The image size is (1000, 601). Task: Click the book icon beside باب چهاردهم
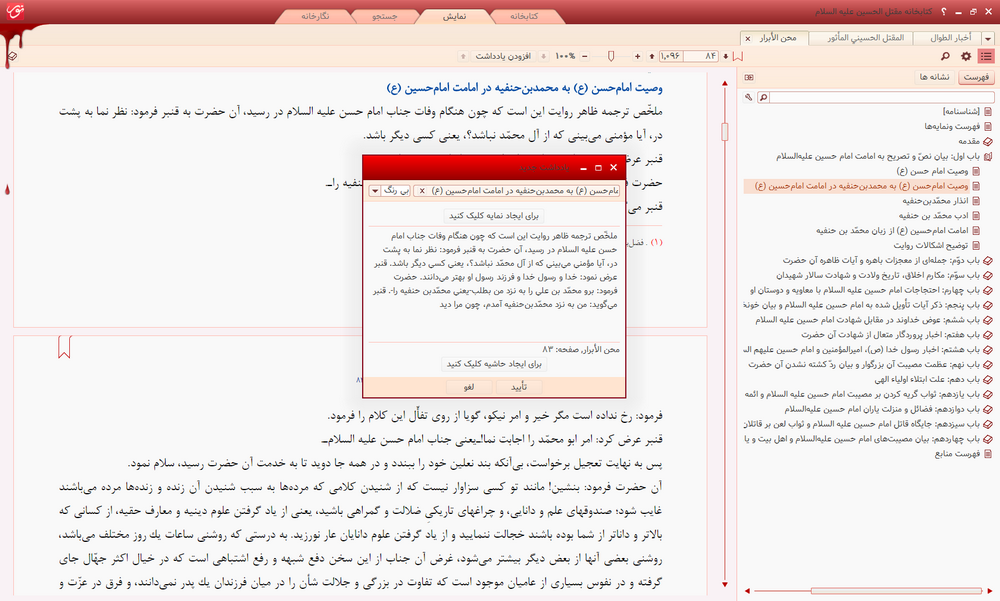coord(988,439)
